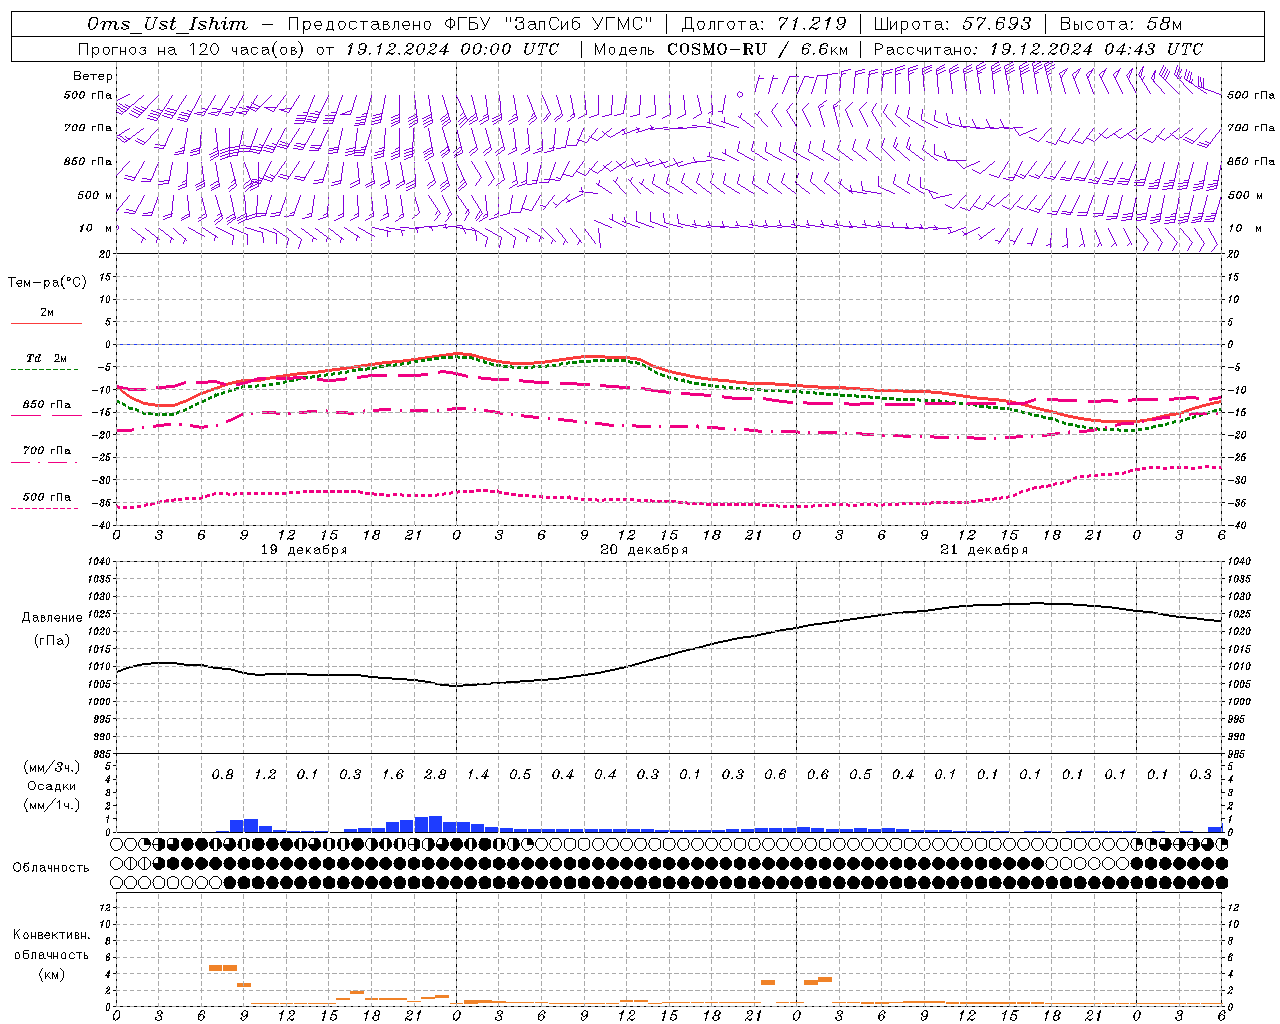Click the (мм/3ч.) unit label

pos(52,767)
